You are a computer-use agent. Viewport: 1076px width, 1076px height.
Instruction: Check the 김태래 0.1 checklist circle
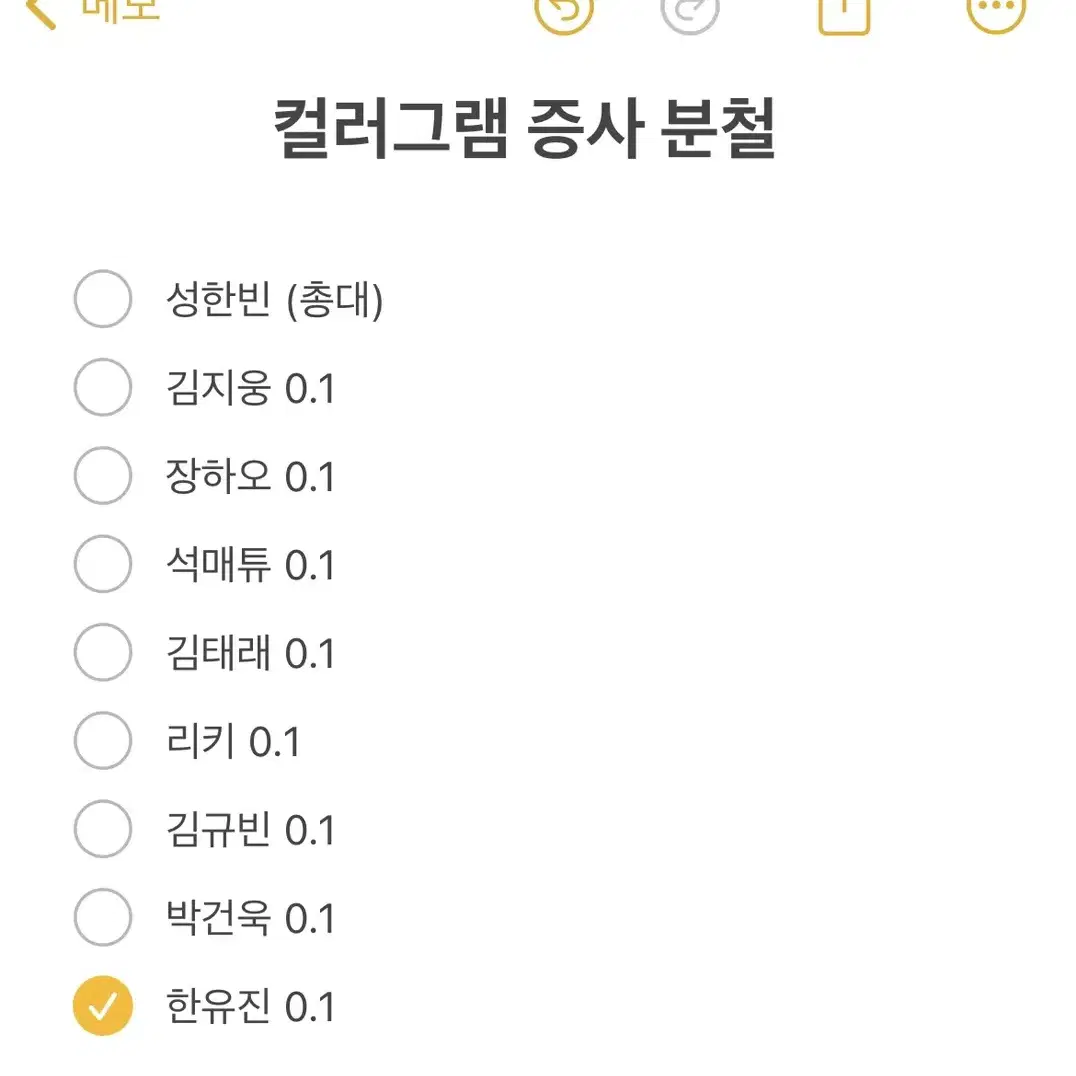[103, 652]
